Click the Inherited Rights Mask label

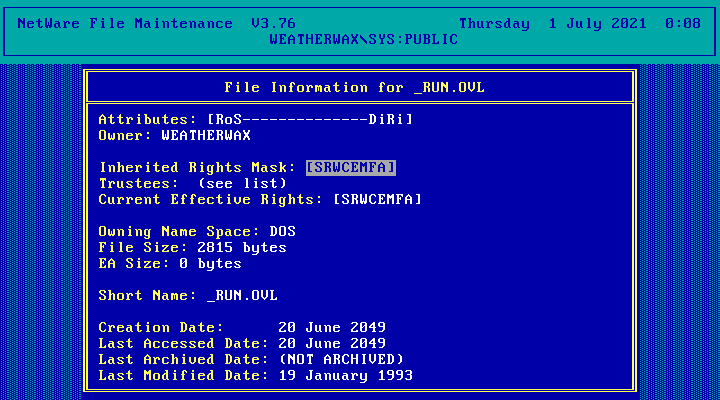pos(197,167)
